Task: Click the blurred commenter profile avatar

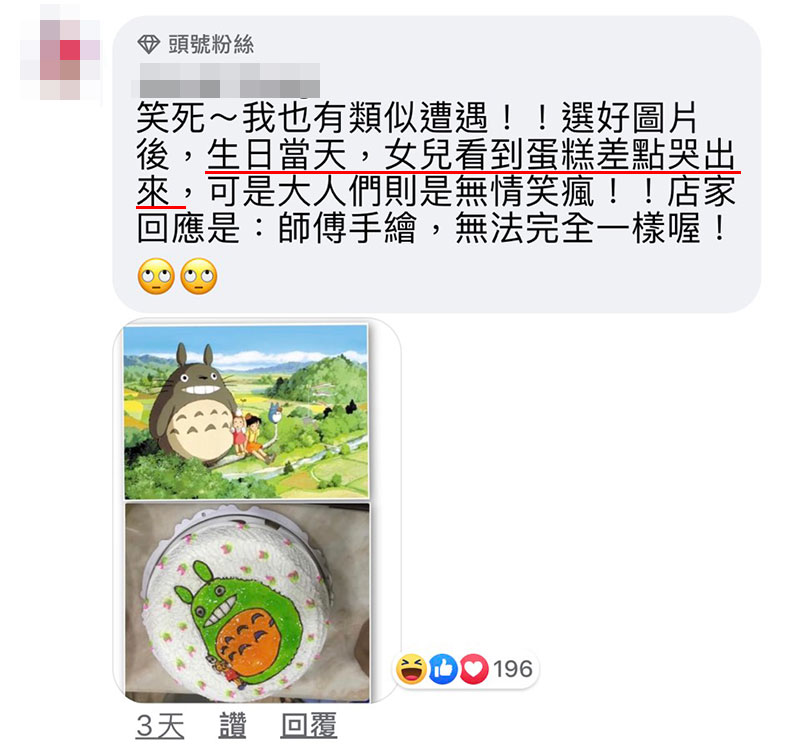Action: 60,52
